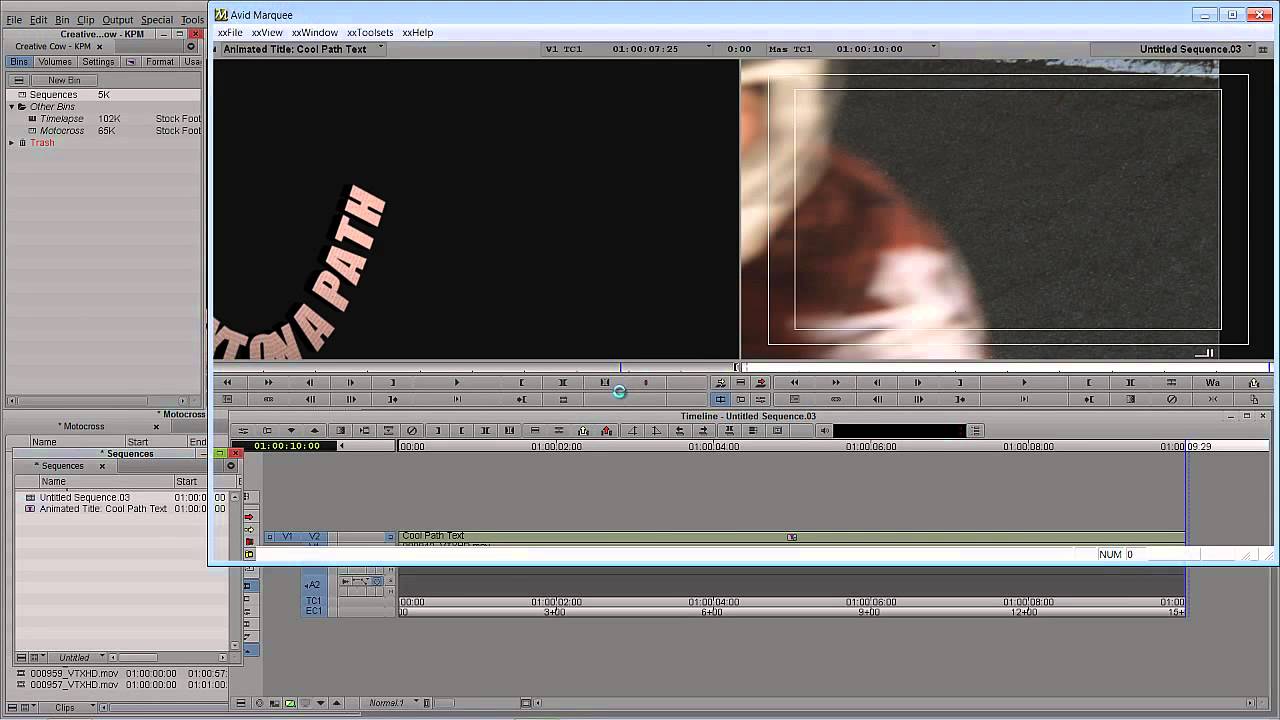Click the hamburger icon beside New Bin
The image size is (1280, 720).
(19, 80)
